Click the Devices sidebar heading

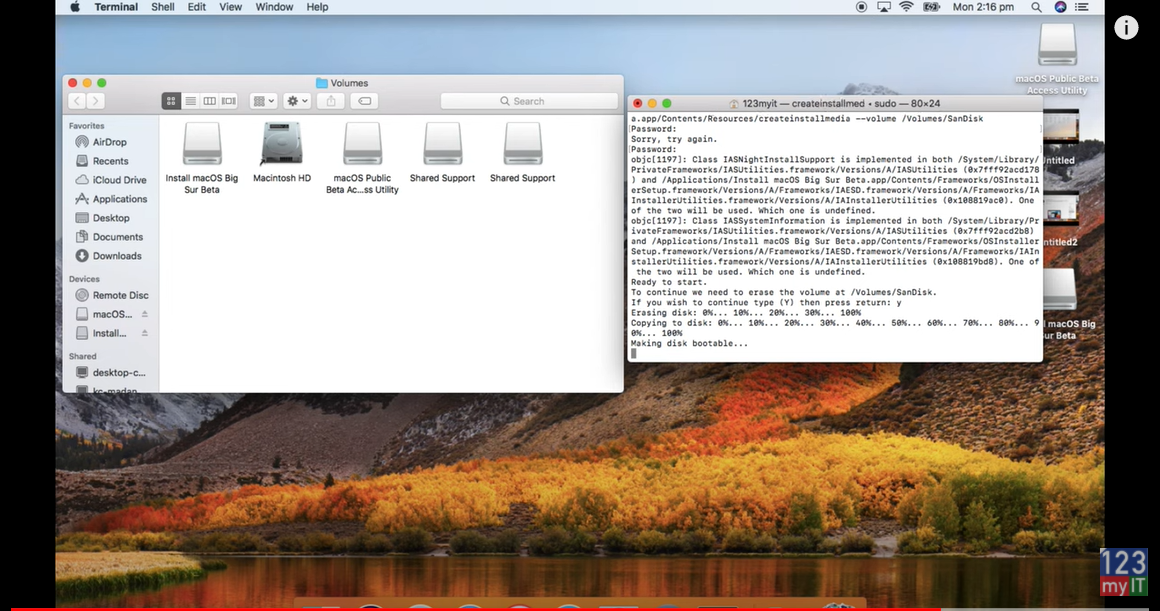[84, 279]
